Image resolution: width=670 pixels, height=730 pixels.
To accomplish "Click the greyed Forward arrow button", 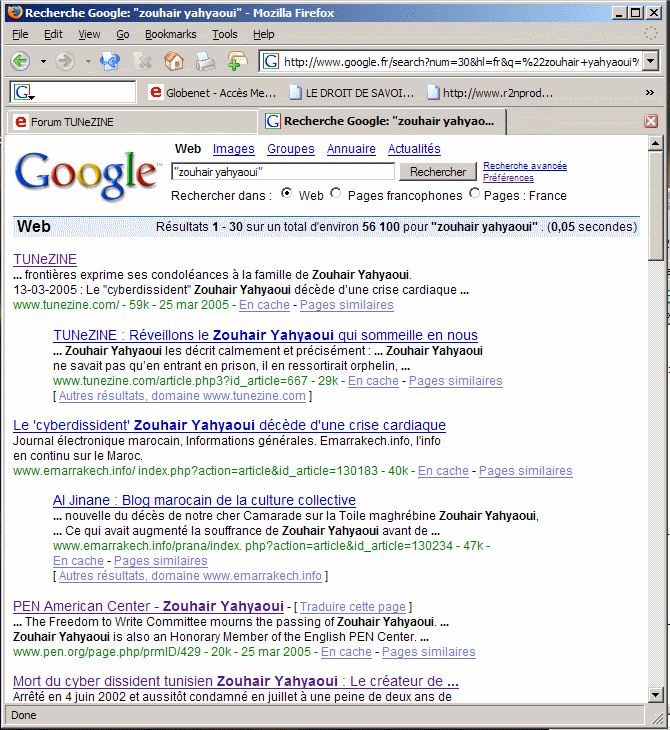I will [x=65, y=61].
